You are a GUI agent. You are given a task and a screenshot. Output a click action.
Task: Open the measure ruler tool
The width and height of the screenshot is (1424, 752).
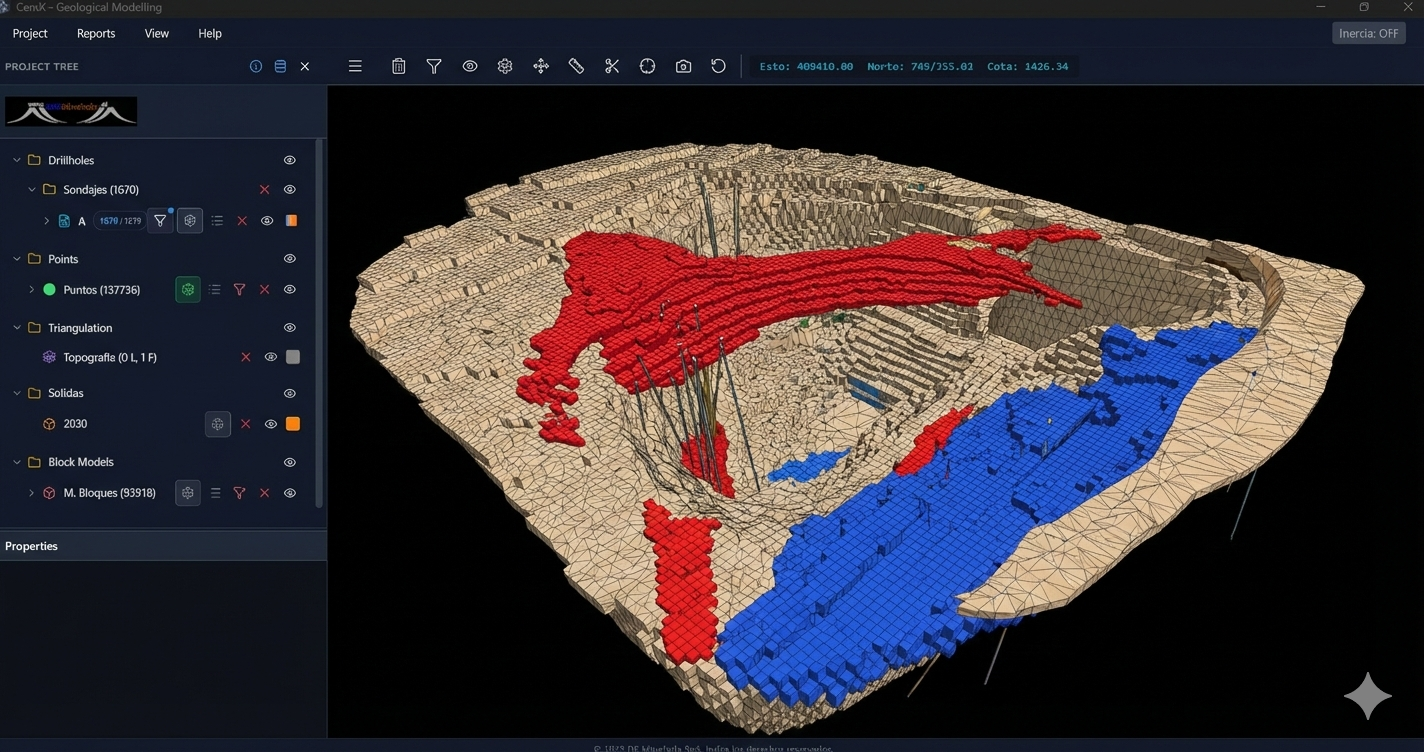[576, 66]
